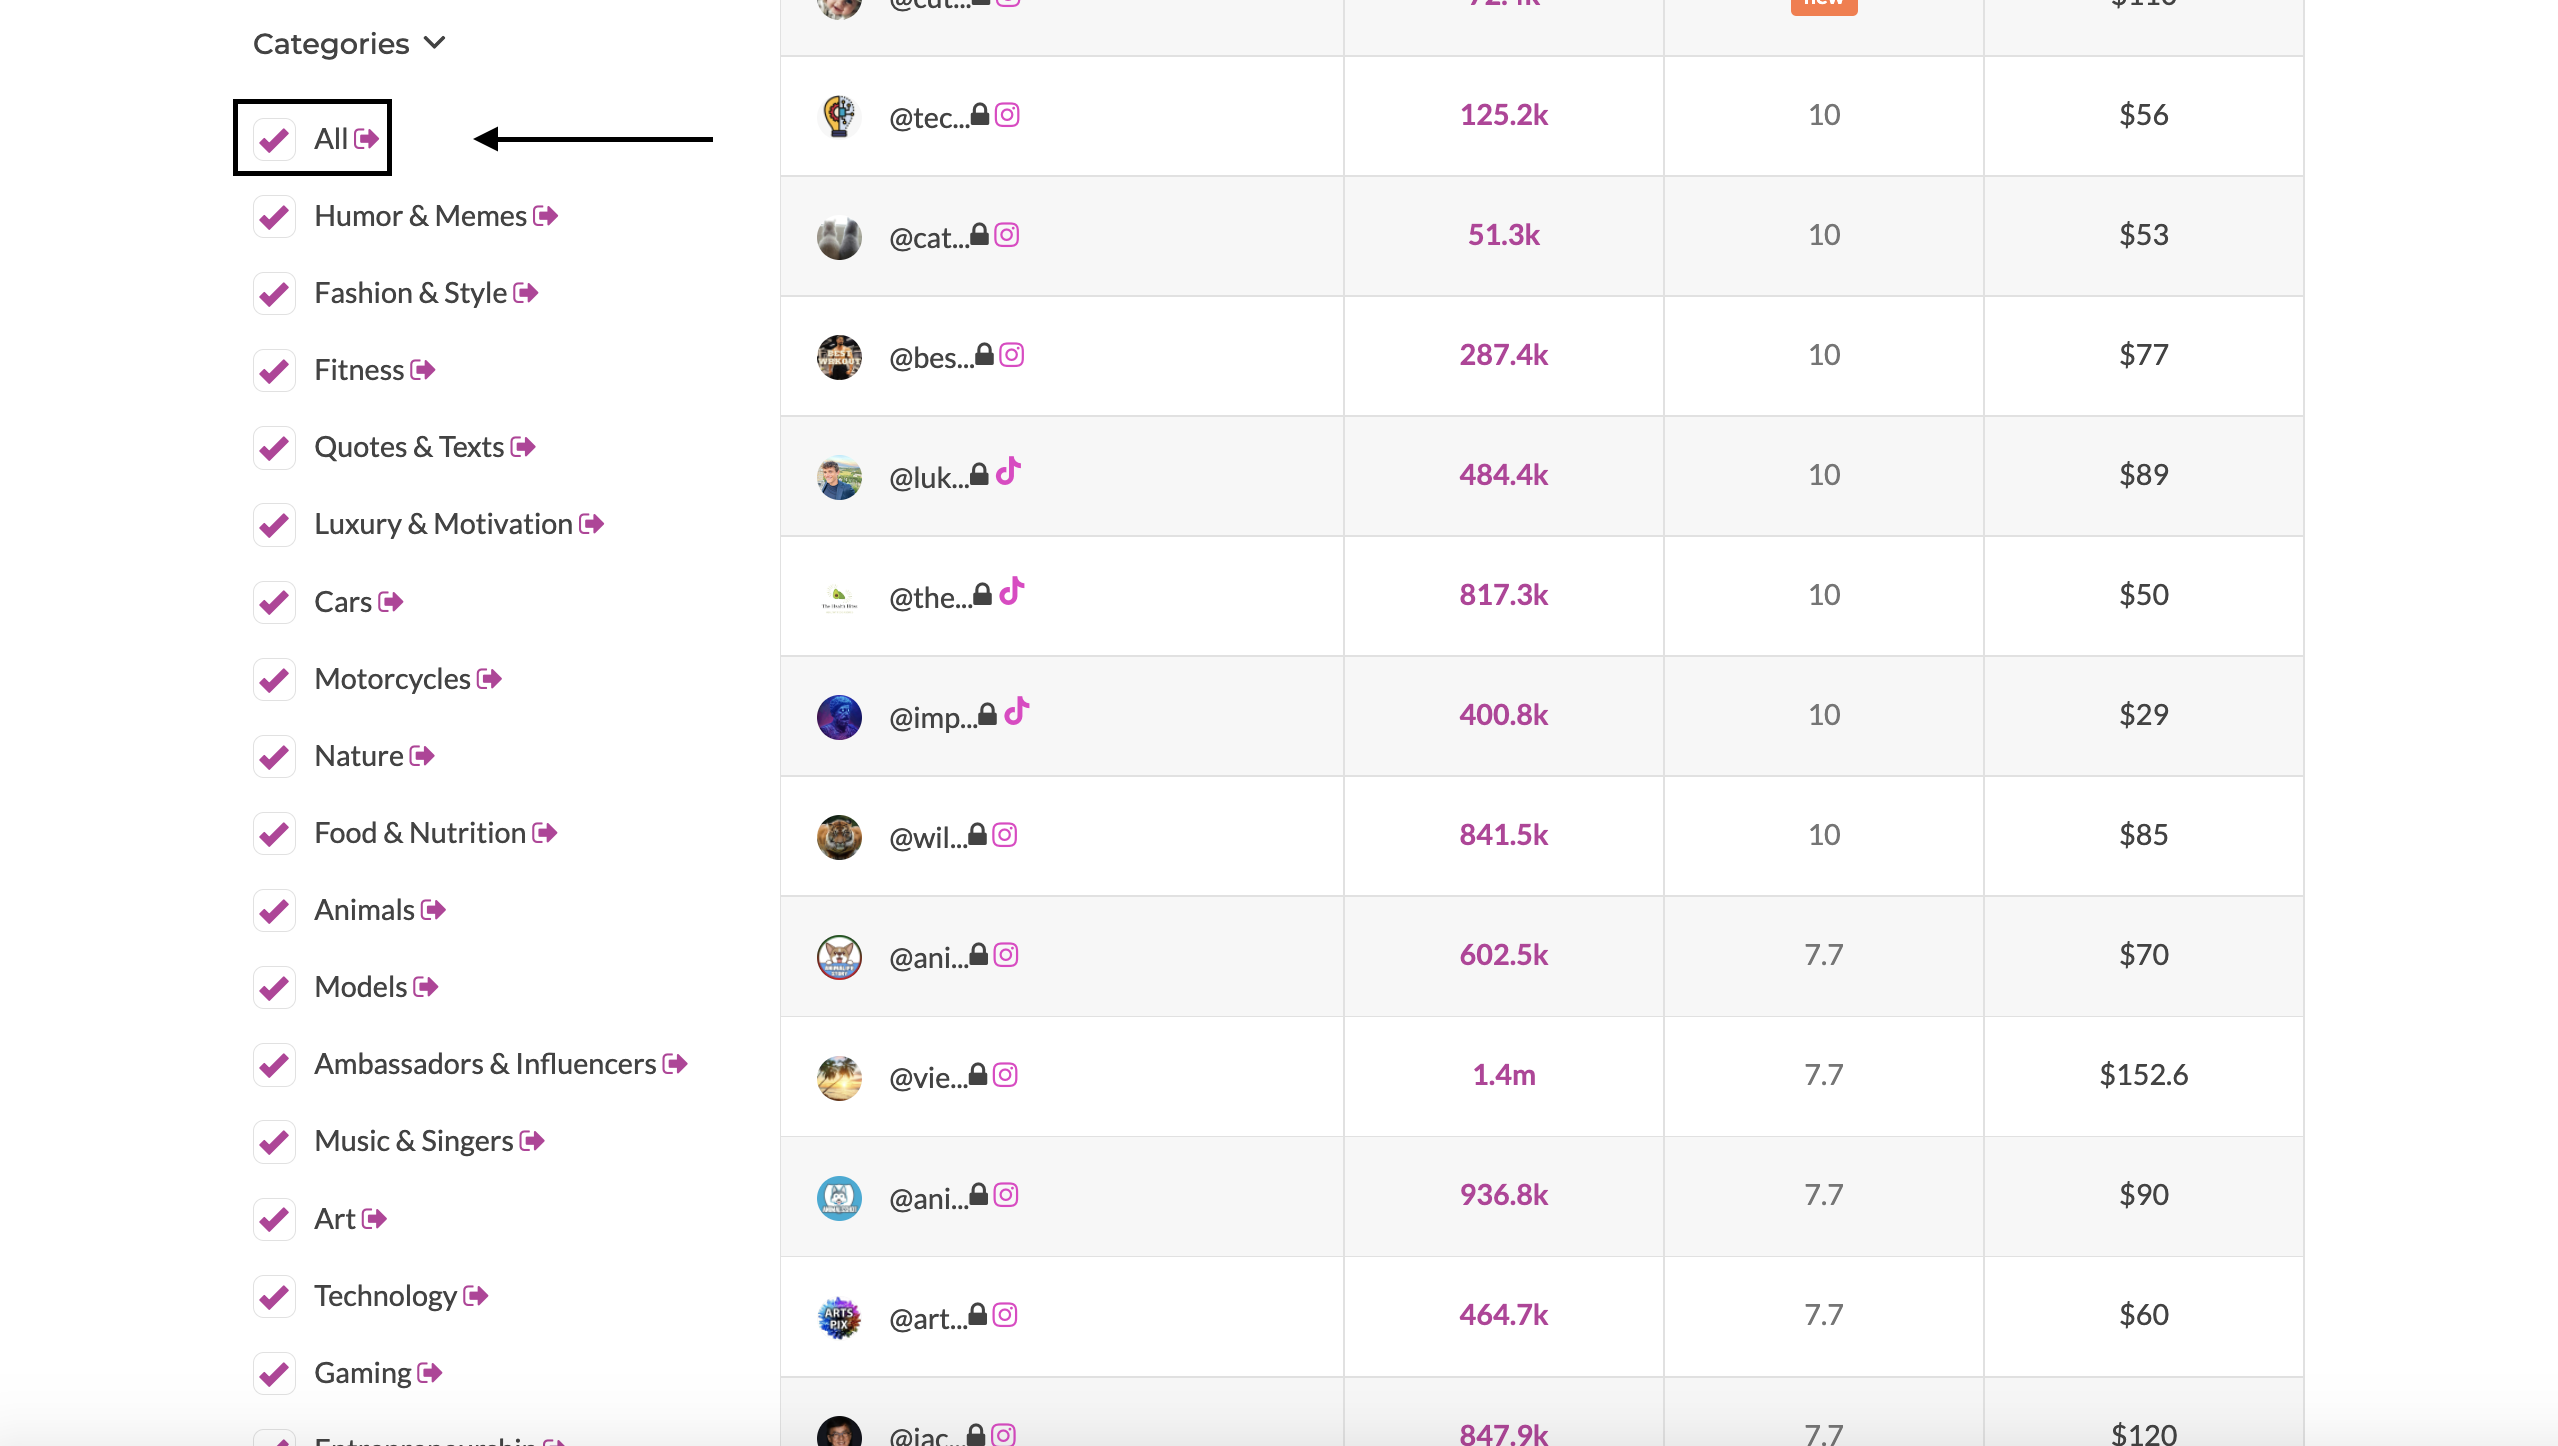Click Instagram icon beside @tec account
This screenshot has width=2558, height=1446.
1007,115
